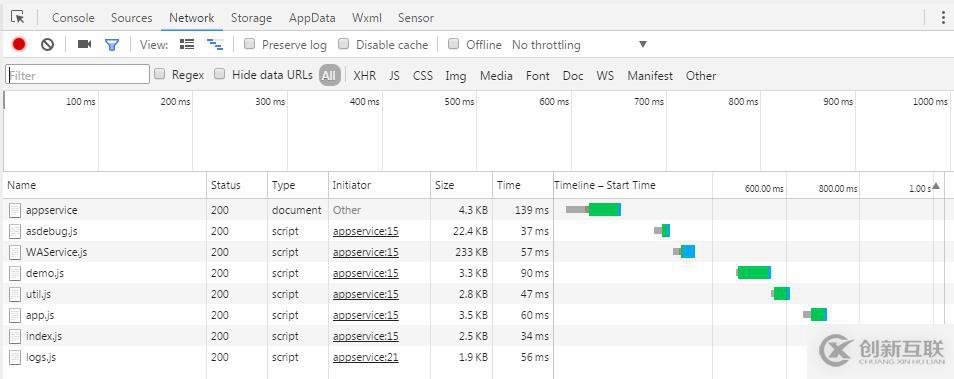Click the app.js file icon
The height and width of the screenshot is (379, 954).
click(x=15, y=315)
